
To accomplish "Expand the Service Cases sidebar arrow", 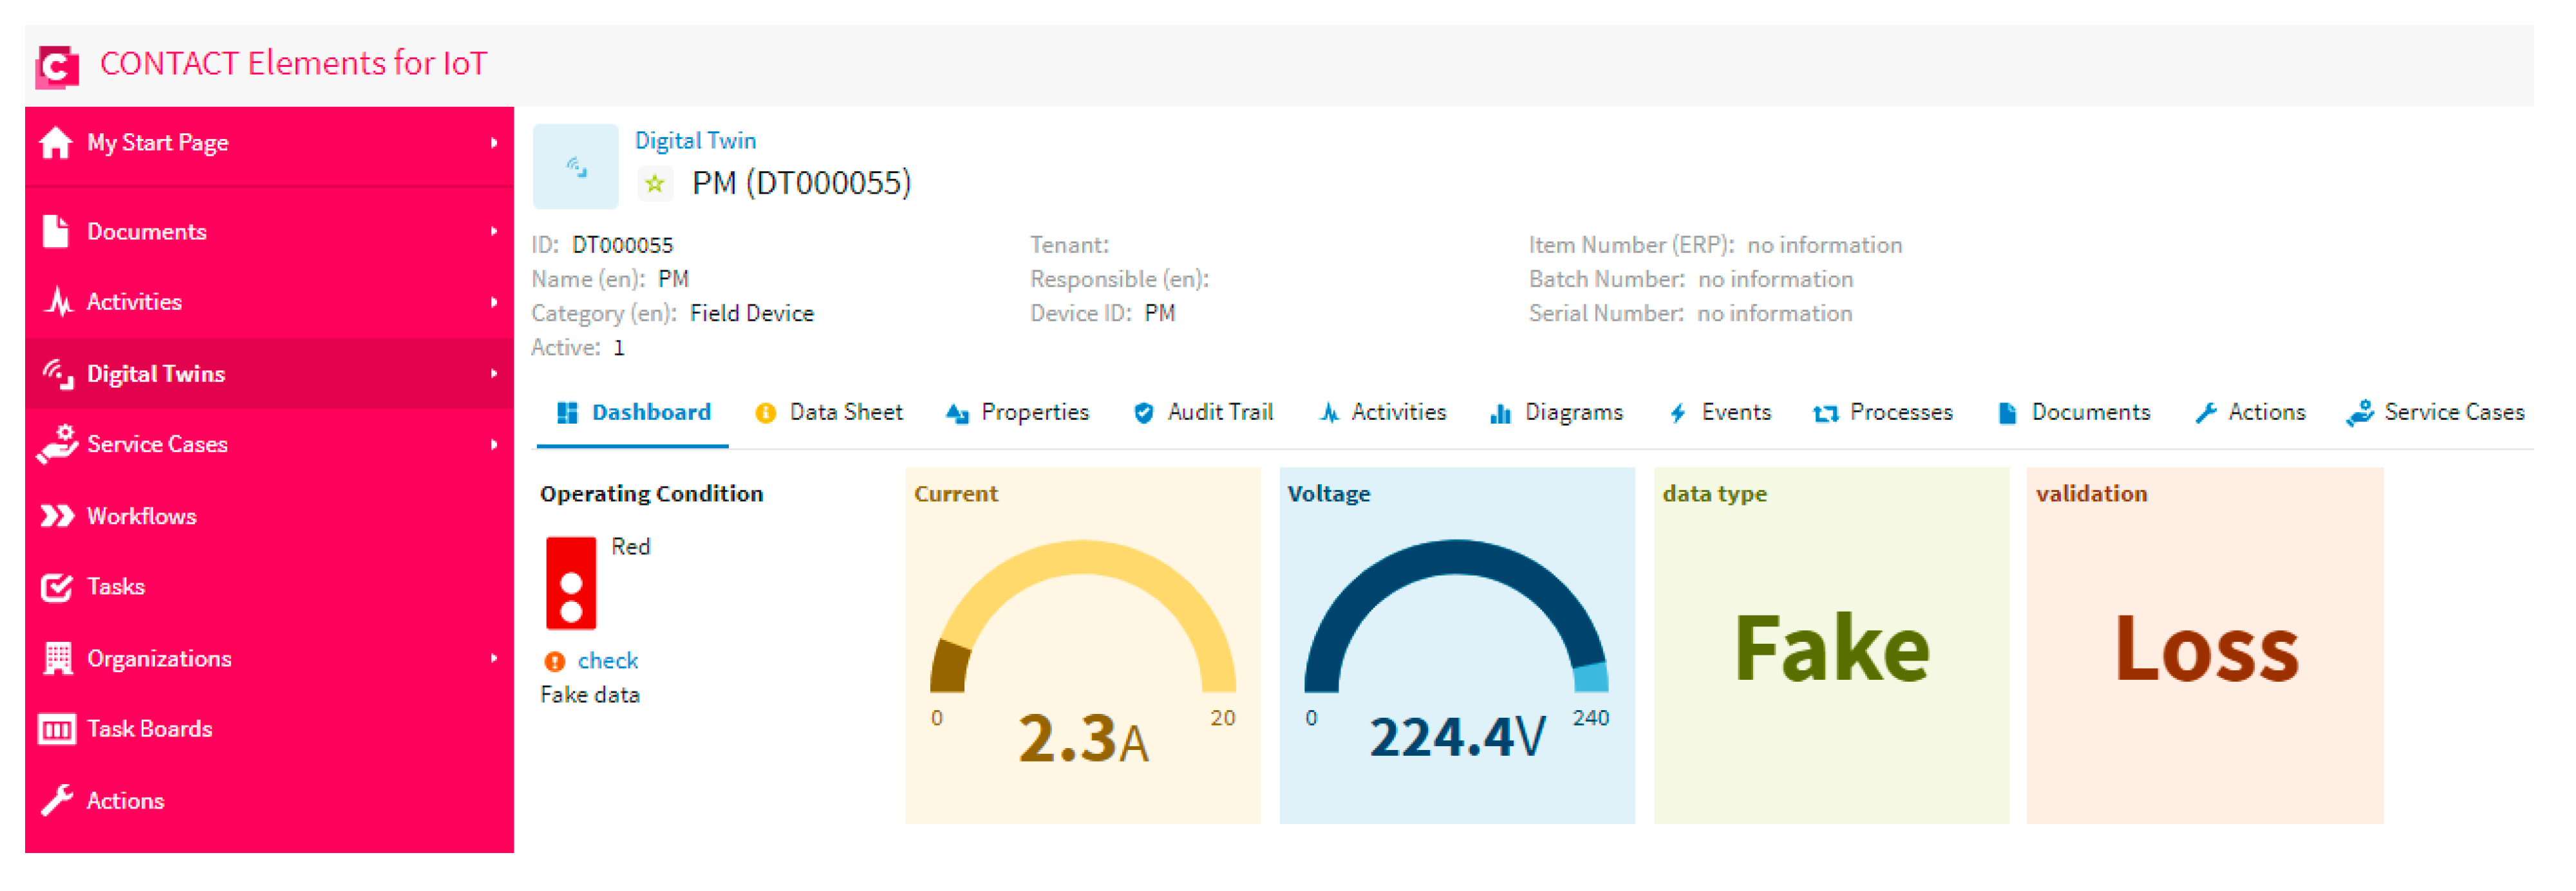I will click(x=494, y=445).
